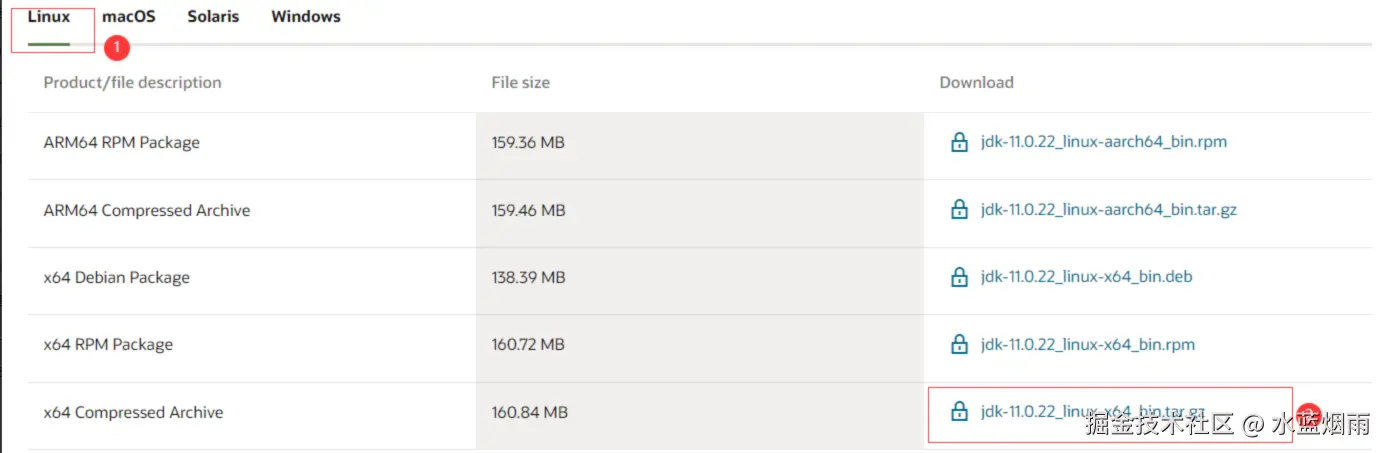The height and width of the screenshot is (453, 1386).
Task: Click lock icon beside linux-x64 deb download
Action: tap(959, 277)
